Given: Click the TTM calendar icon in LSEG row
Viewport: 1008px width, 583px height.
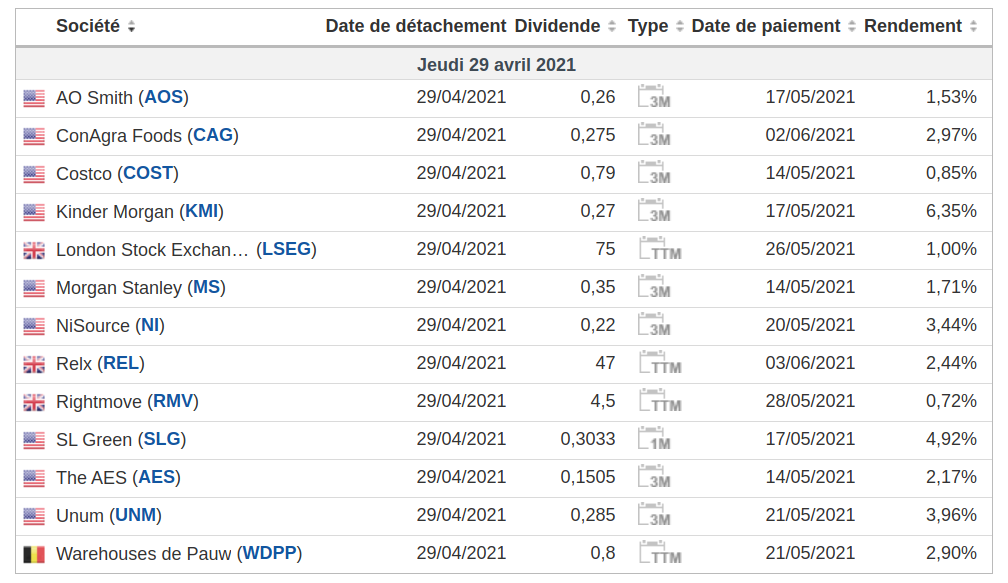Looking at the screenshot, I should tap(660, 248).
